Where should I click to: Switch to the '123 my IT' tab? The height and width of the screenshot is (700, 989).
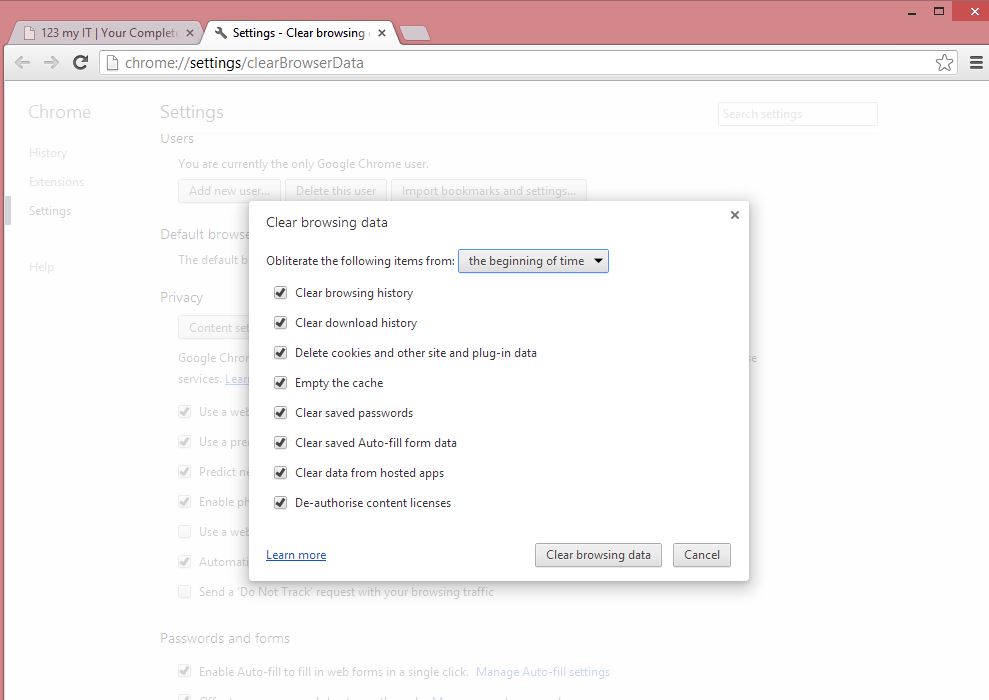(108, 33)
